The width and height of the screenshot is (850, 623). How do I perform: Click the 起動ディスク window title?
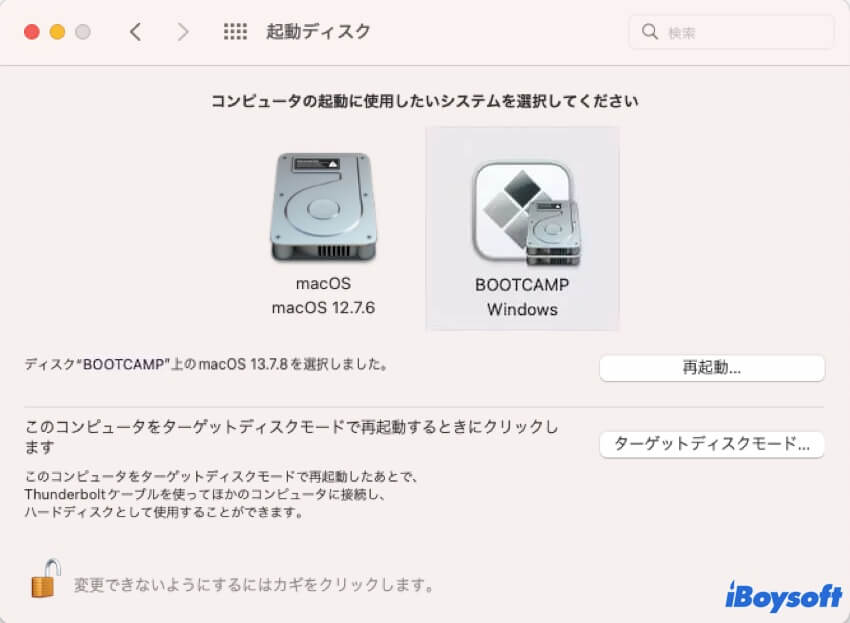(318, 32)
